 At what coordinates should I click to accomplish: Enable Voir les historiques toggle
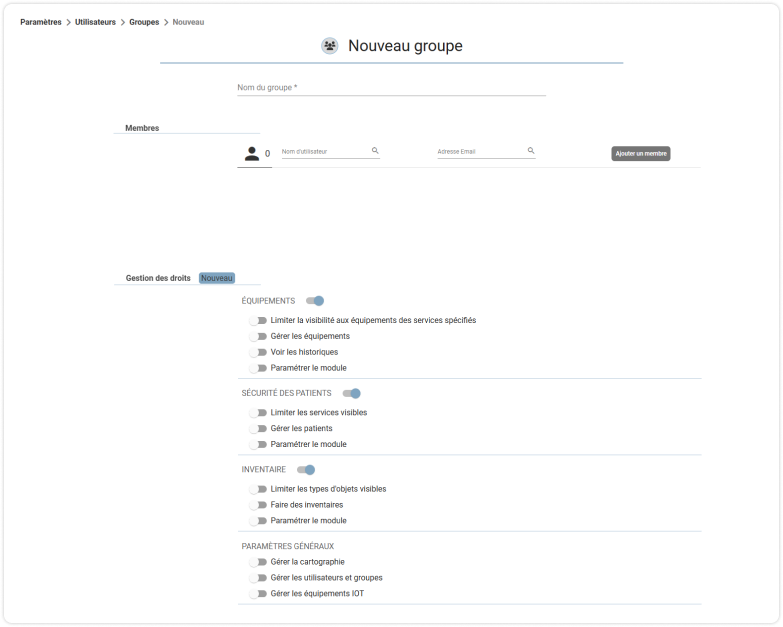(x=258, y=352)
